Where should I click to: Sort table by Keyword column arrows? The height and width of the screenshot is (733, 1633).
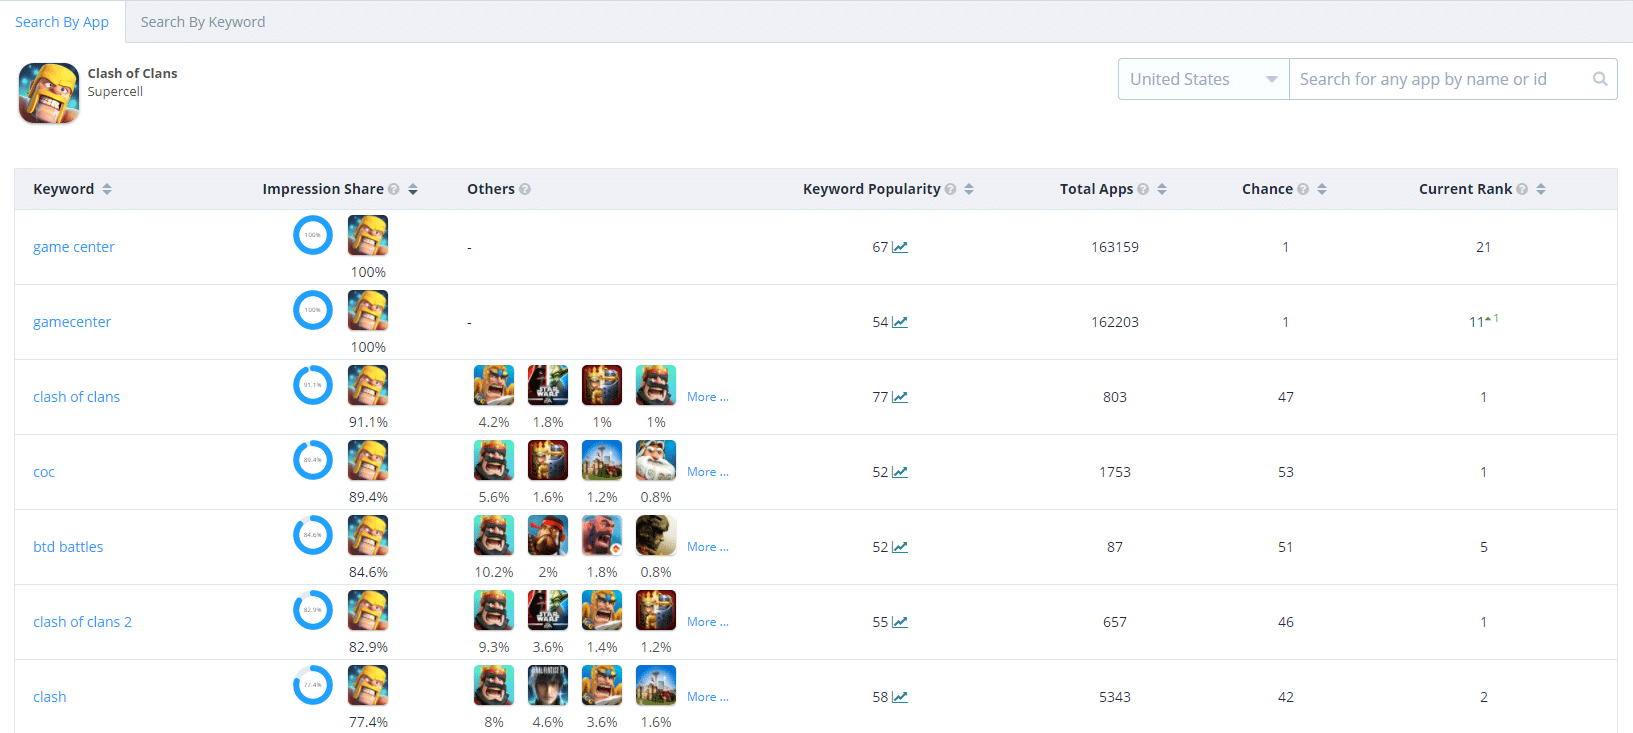click(x=107, y=189)
